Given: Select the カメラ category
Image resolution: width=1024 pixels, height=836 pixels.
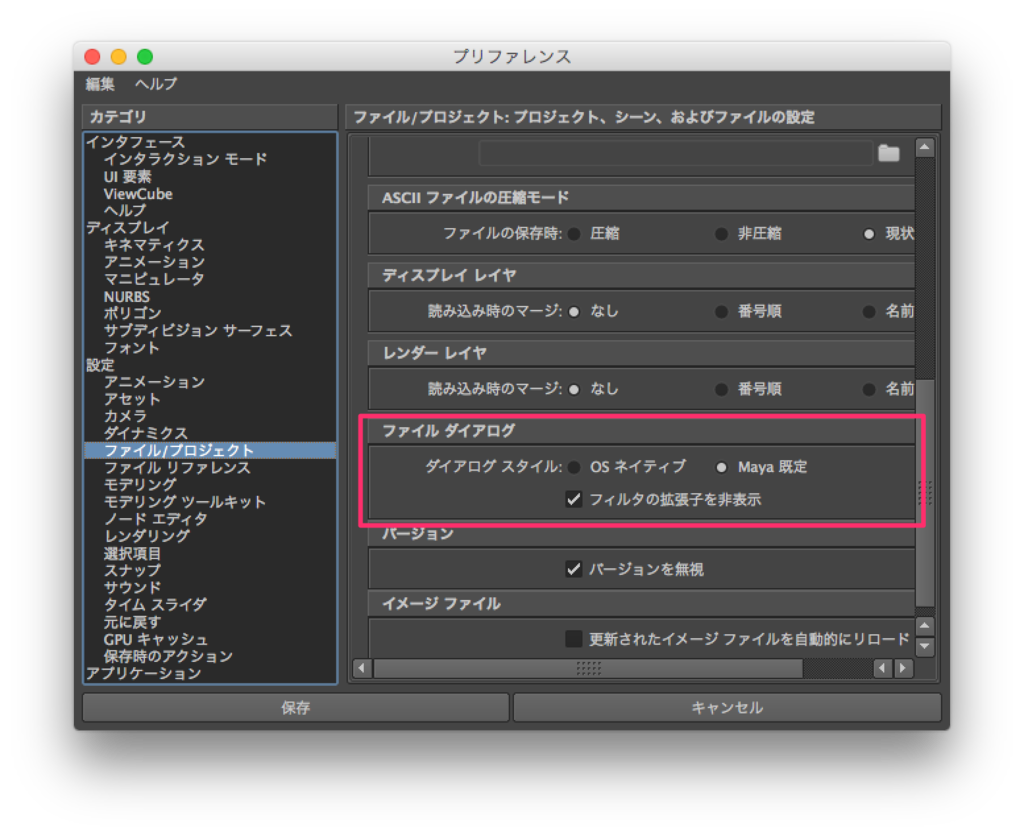Looking at the screenshot, I should pyautogui.click(x=127, y=415).
